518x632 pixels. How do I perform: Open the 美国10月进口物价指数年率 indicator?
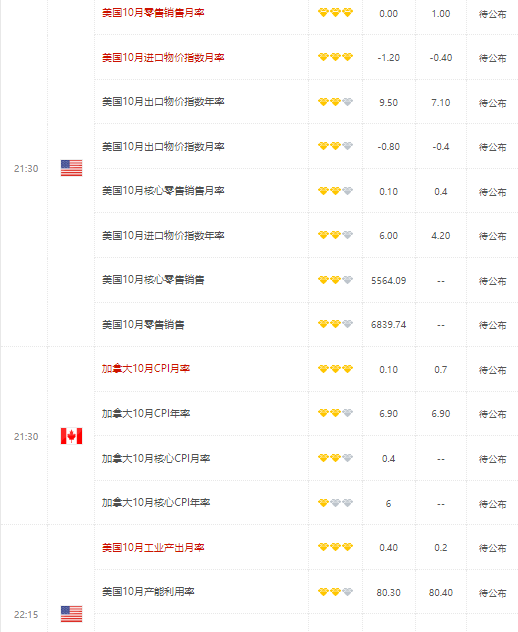[163, 235]
